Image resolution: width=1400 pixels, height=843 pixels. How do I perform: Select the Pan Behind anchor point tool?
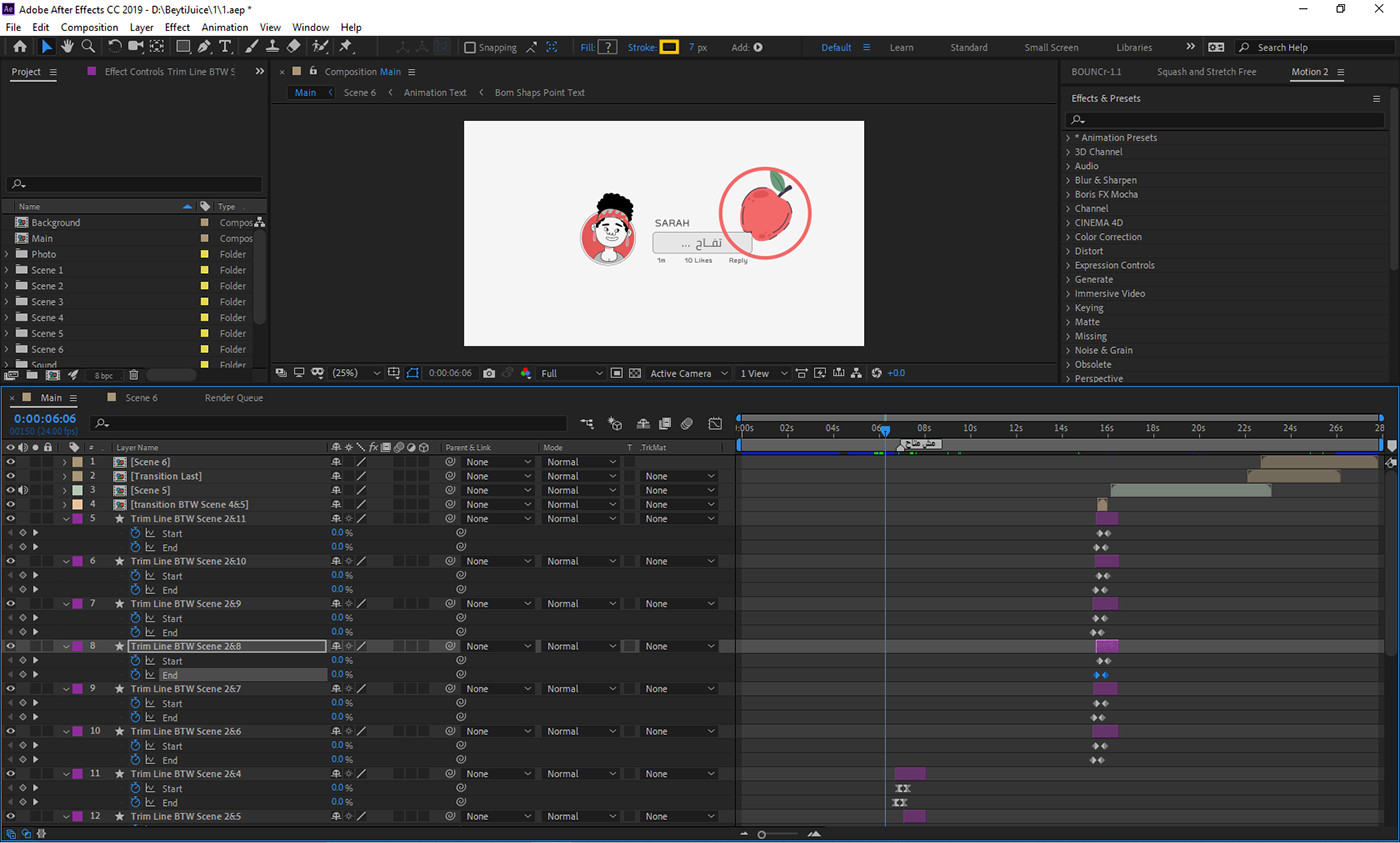(x=157, y=47)
